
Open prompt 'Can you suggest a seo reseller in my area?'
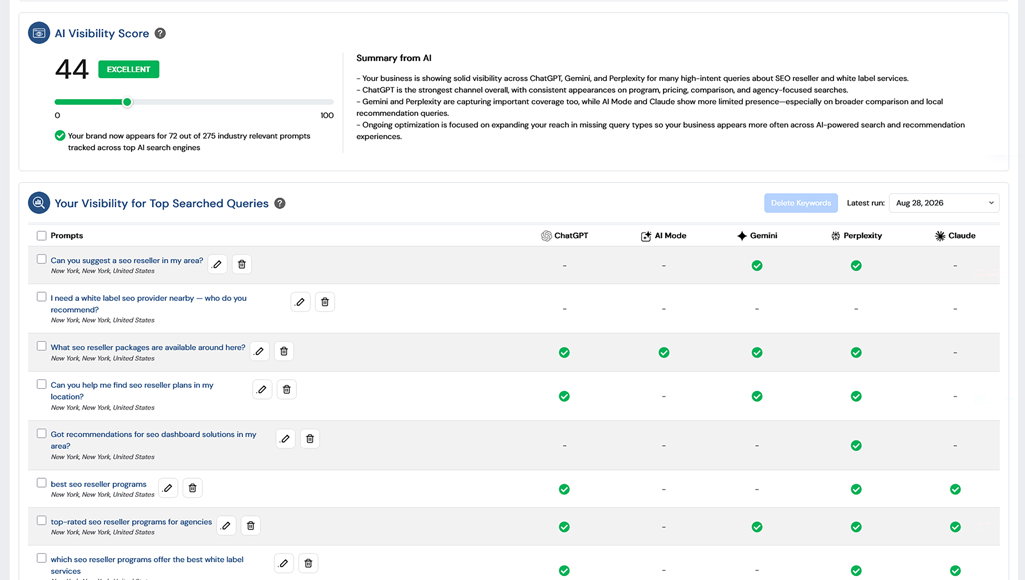point(127,260)
